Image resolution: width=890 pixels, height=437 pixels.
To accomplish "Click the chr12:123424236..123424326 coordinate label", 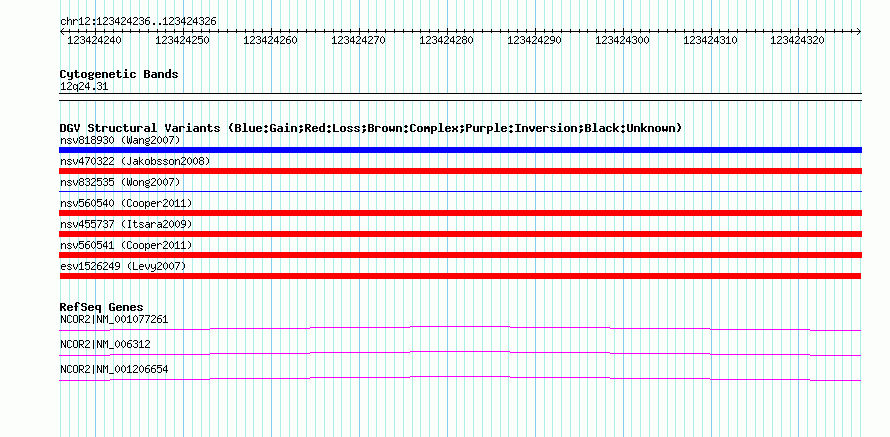I will click(138, 21).
